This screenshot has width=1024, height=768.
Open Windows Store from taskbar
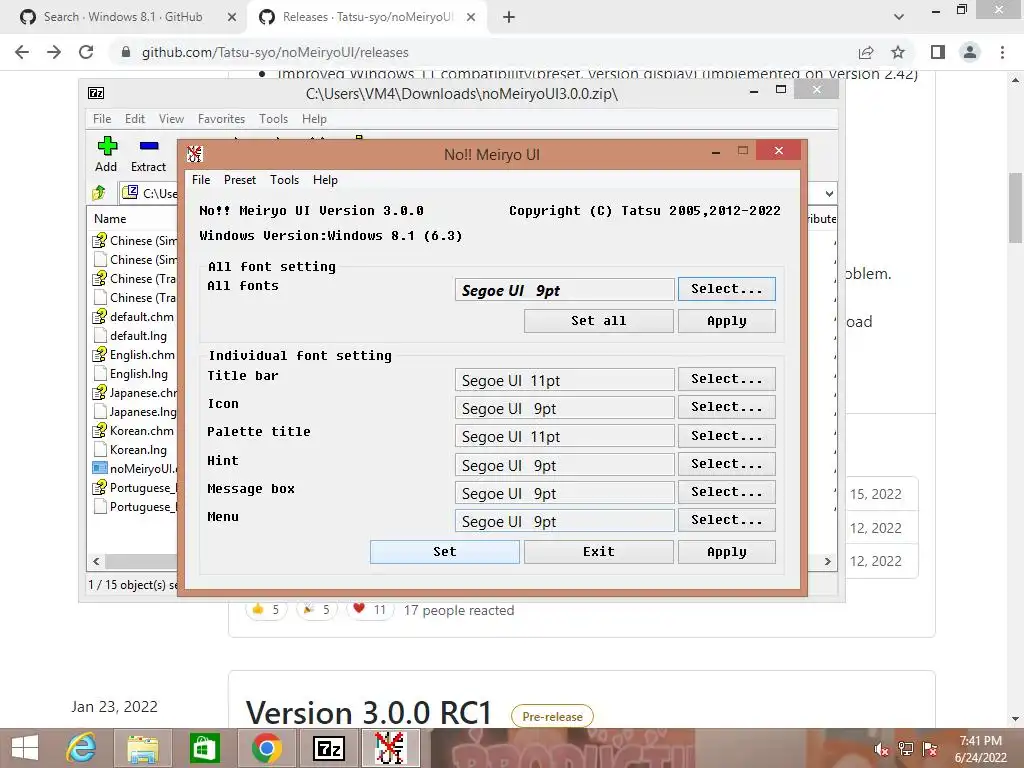pos(204,748)
